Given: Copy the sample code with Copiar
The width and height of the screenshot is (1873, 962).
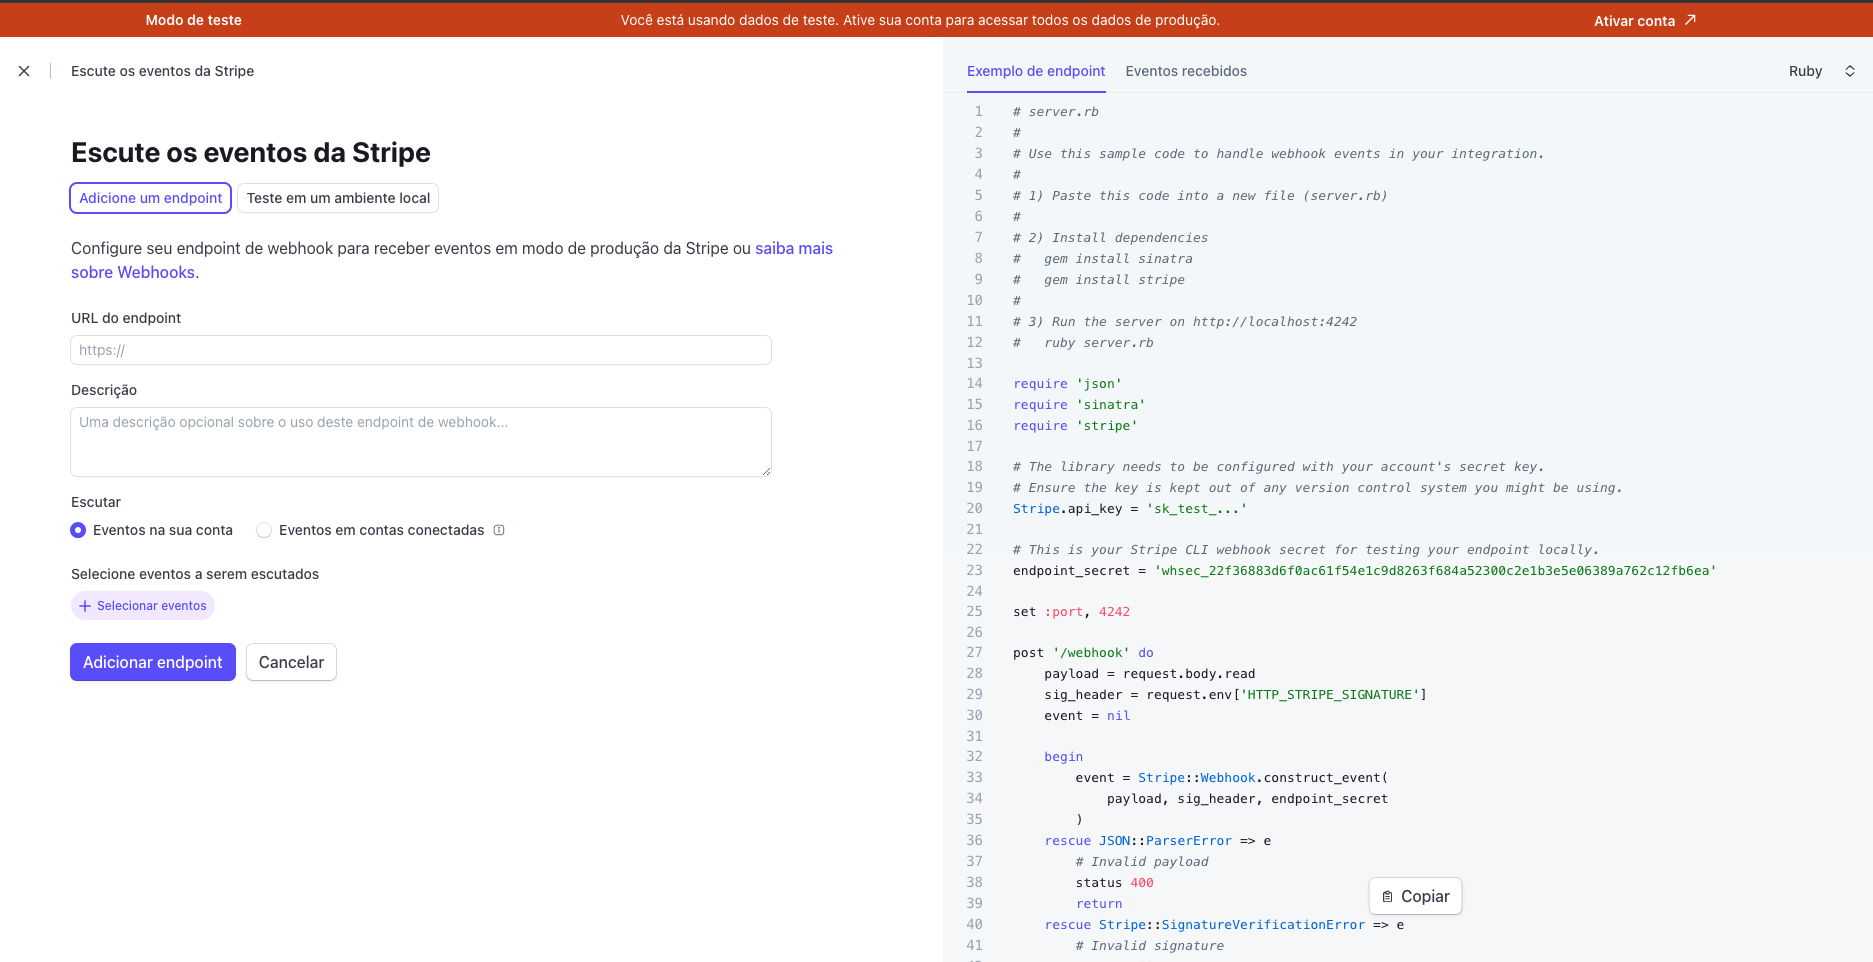Looking at the screenshot, I should 1415,897.
